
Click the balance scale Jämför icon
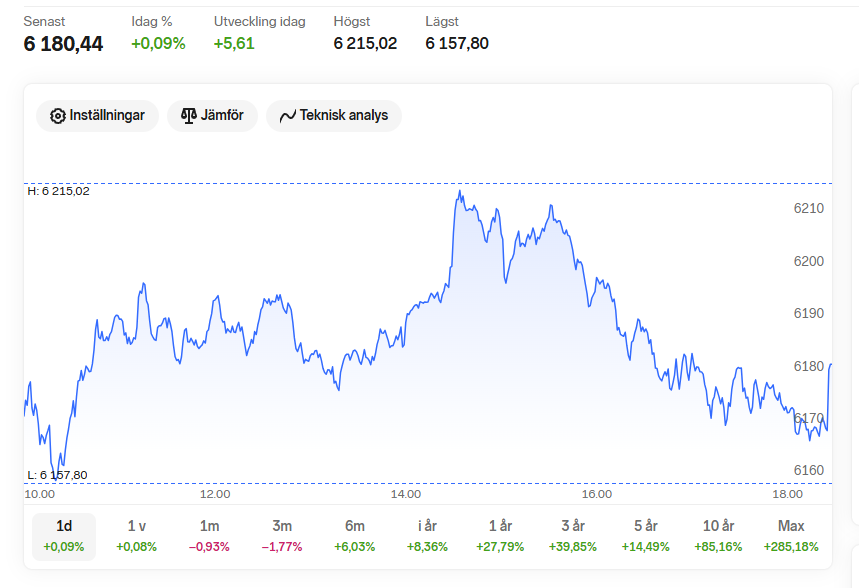188,116
